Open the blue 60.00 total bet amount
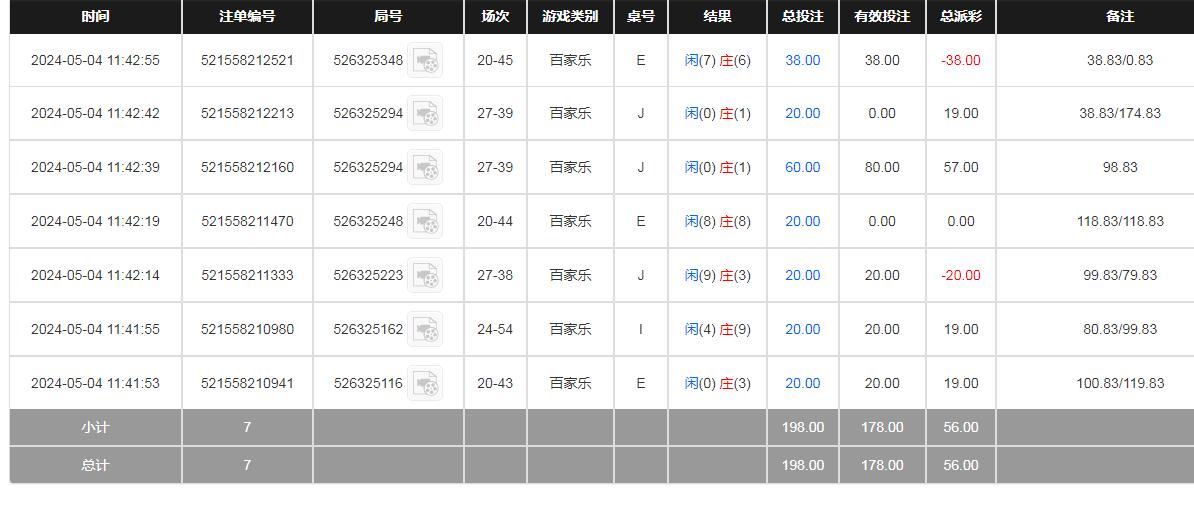Viewport: 1194px width, 520px height. click(x=802, y=168)
